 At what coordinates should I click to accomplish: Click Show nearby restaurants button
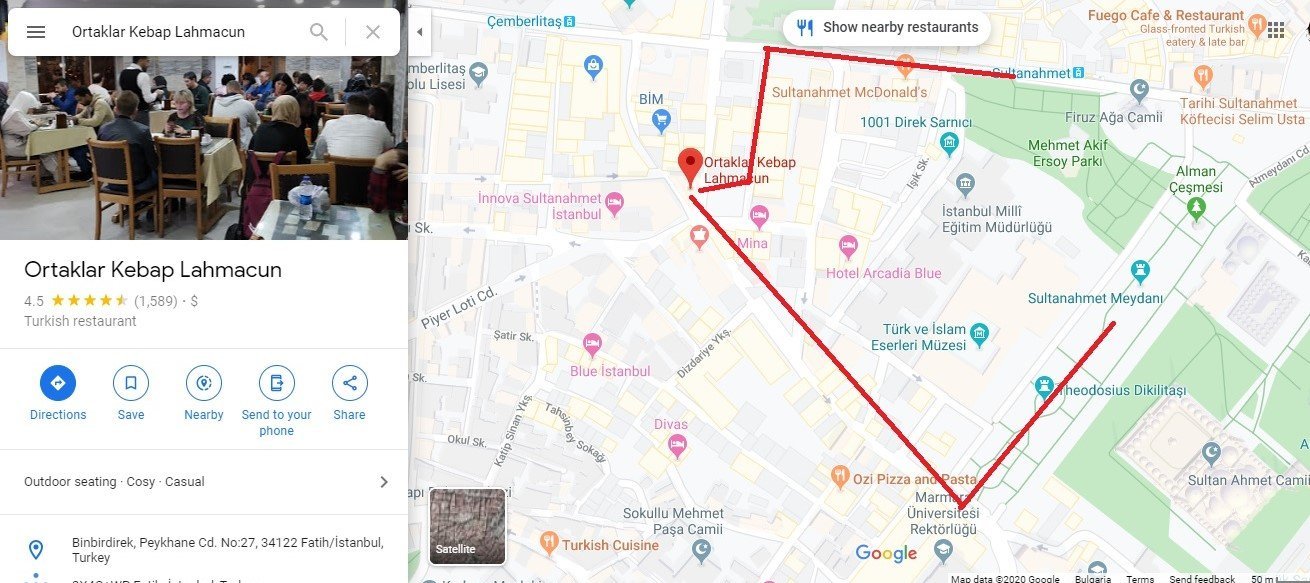[x=887, y=28]
